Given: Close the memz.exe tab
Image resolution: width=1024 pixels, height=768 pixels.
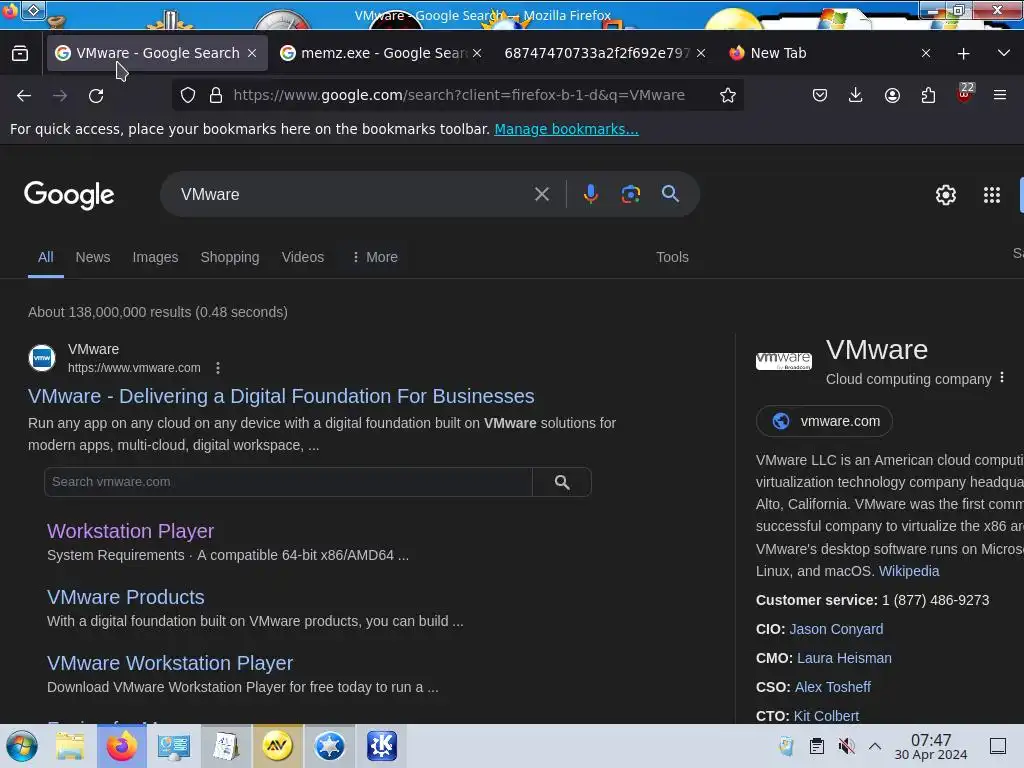Looking at the screenshot, I should click(477, 53).
